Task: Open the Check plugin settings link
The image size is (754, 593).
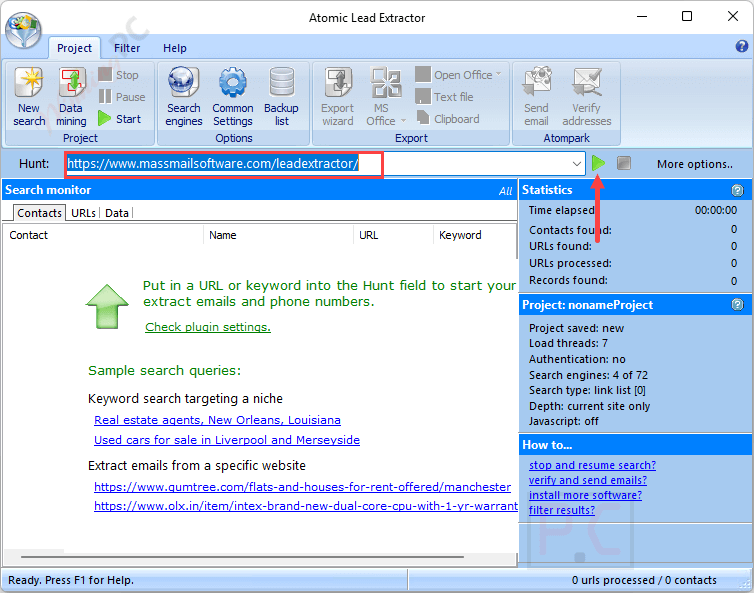Action: (x=208, y=327)
